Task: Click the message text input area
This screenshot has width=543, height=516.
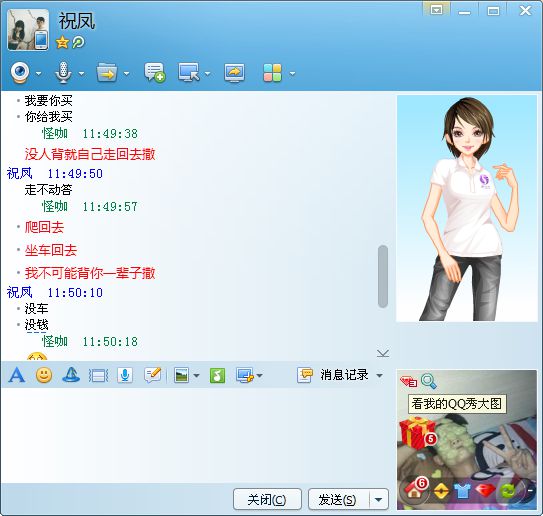Action: tap(197, 435)
